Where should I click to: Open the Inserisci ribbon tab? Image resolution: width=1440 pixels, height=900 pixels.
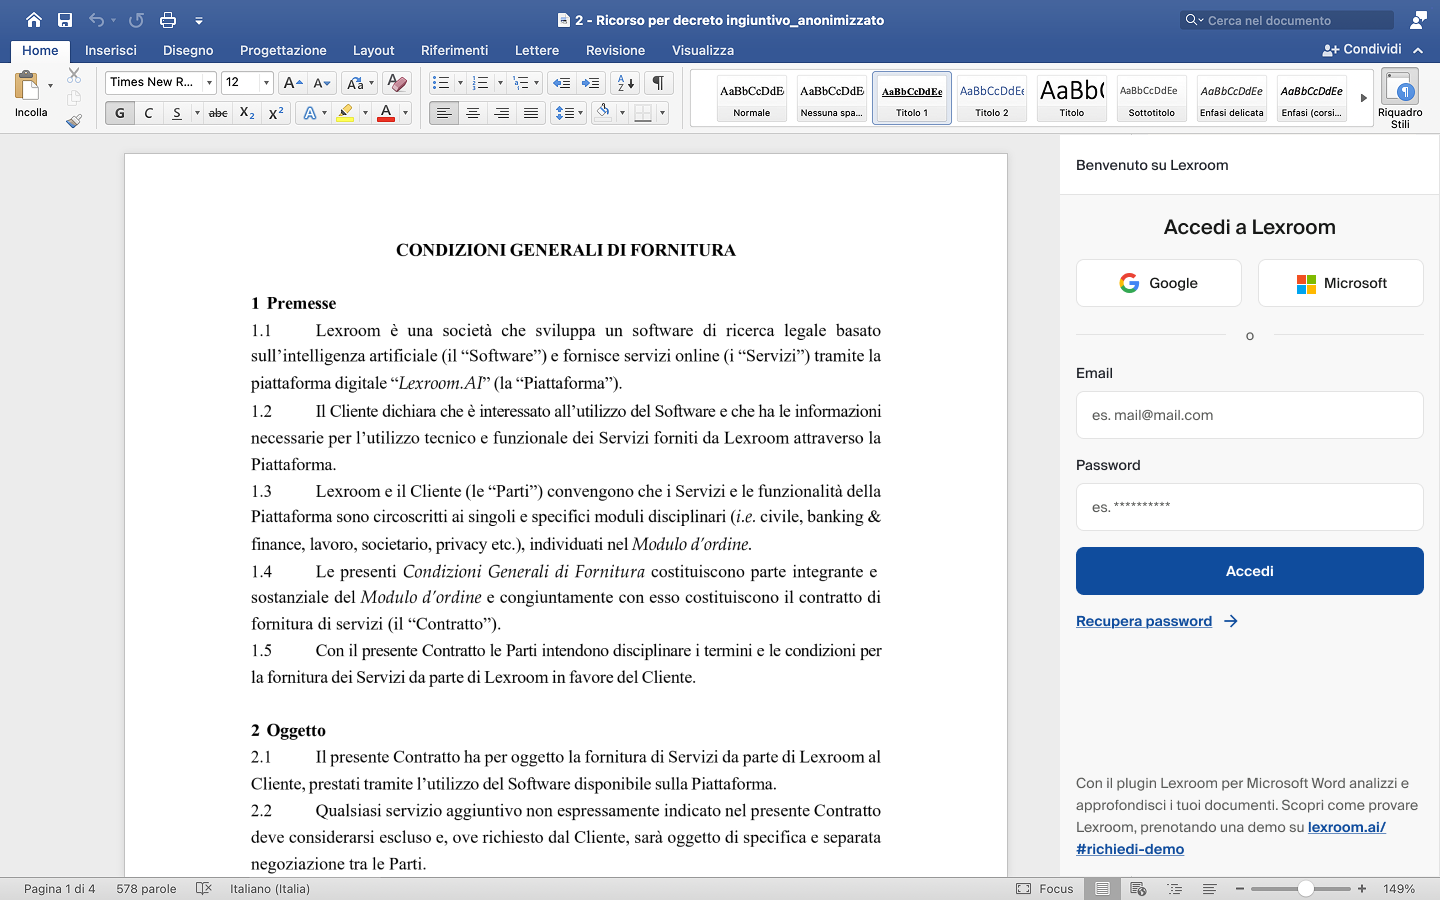[111, 50]
